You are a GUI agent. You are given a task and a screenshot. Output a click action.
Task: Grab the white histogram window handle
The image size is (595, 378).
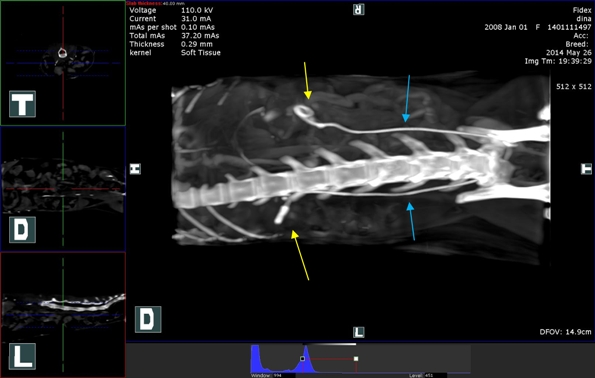click(x=356, y=359)
